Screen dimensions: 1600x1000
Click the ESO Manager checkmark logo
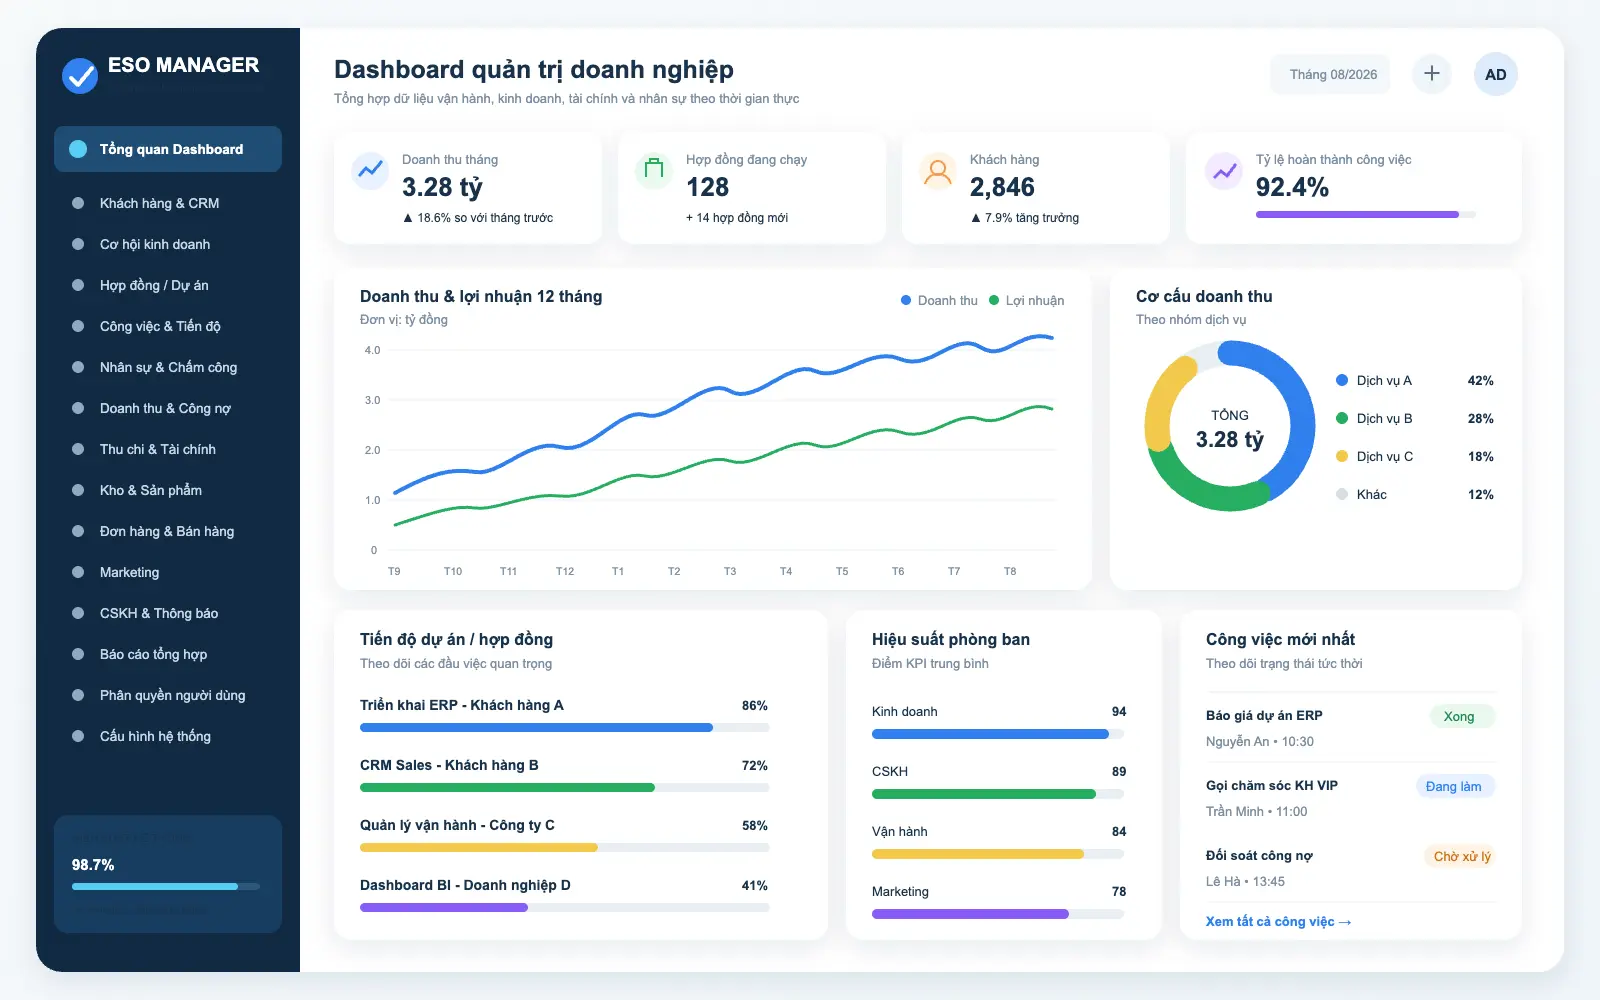pyautogui.click(x=80, y=75)
